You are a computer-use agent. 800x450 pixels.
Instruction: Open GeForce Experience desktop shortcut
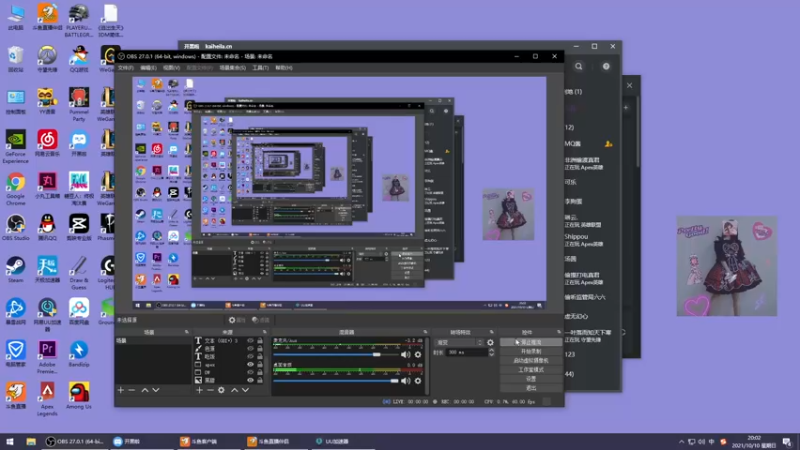16,147
